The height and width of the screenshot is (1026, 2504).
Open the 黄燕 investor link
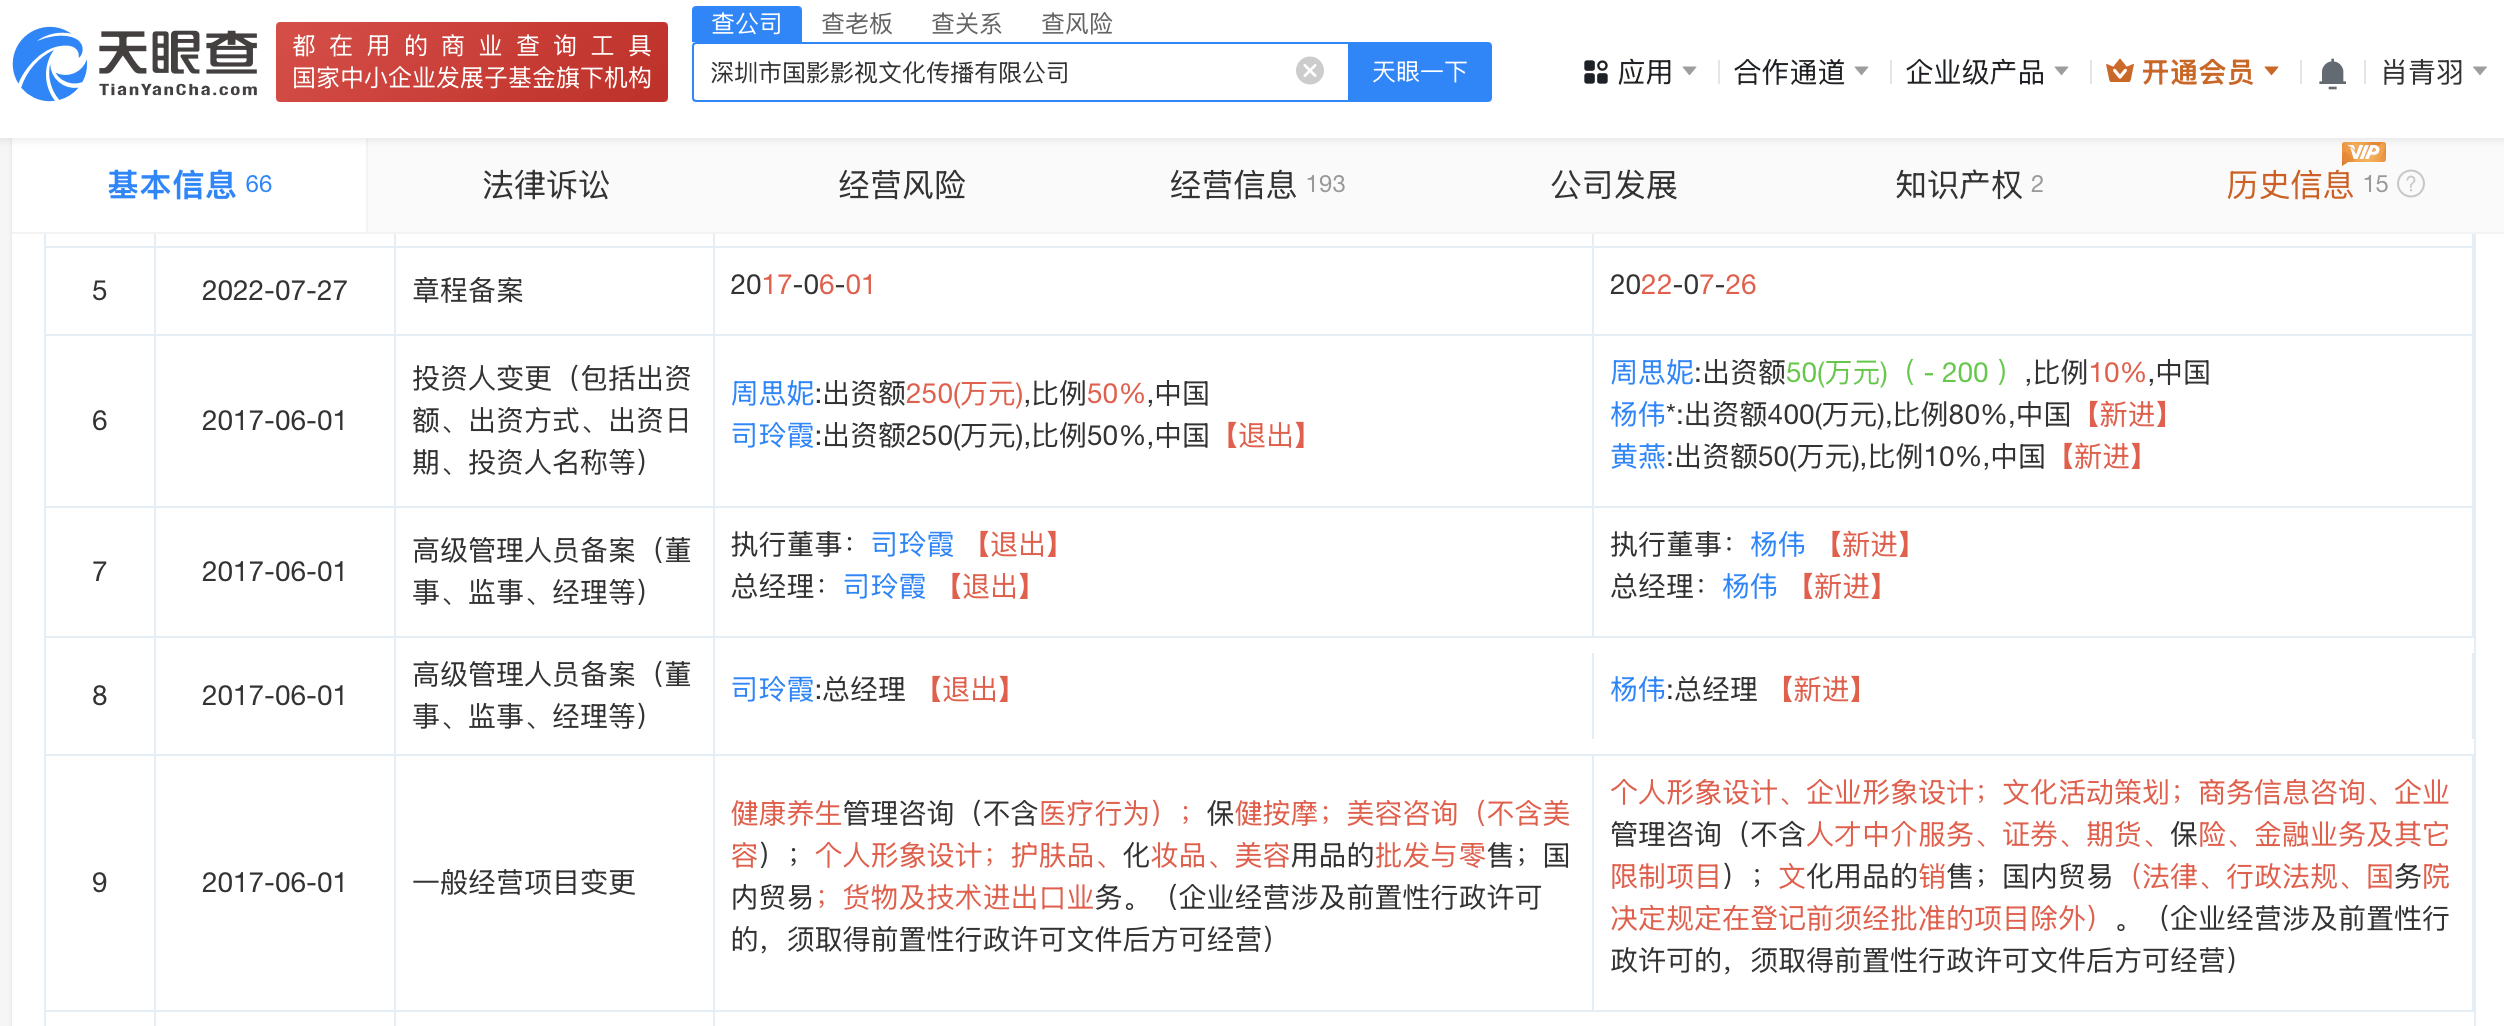[1637, 457]
